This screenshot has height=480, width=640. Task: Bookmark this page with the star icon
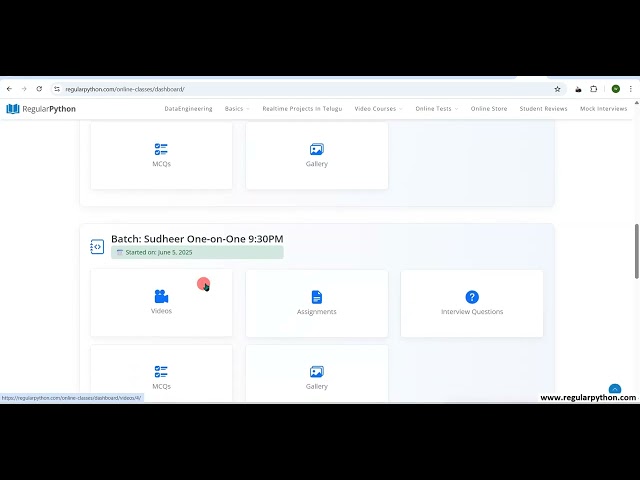click(x=557, y=89)
